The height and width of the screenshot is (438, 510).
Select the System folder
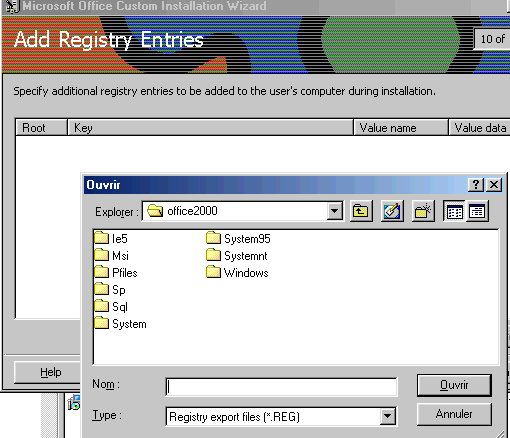coord(120,323)
